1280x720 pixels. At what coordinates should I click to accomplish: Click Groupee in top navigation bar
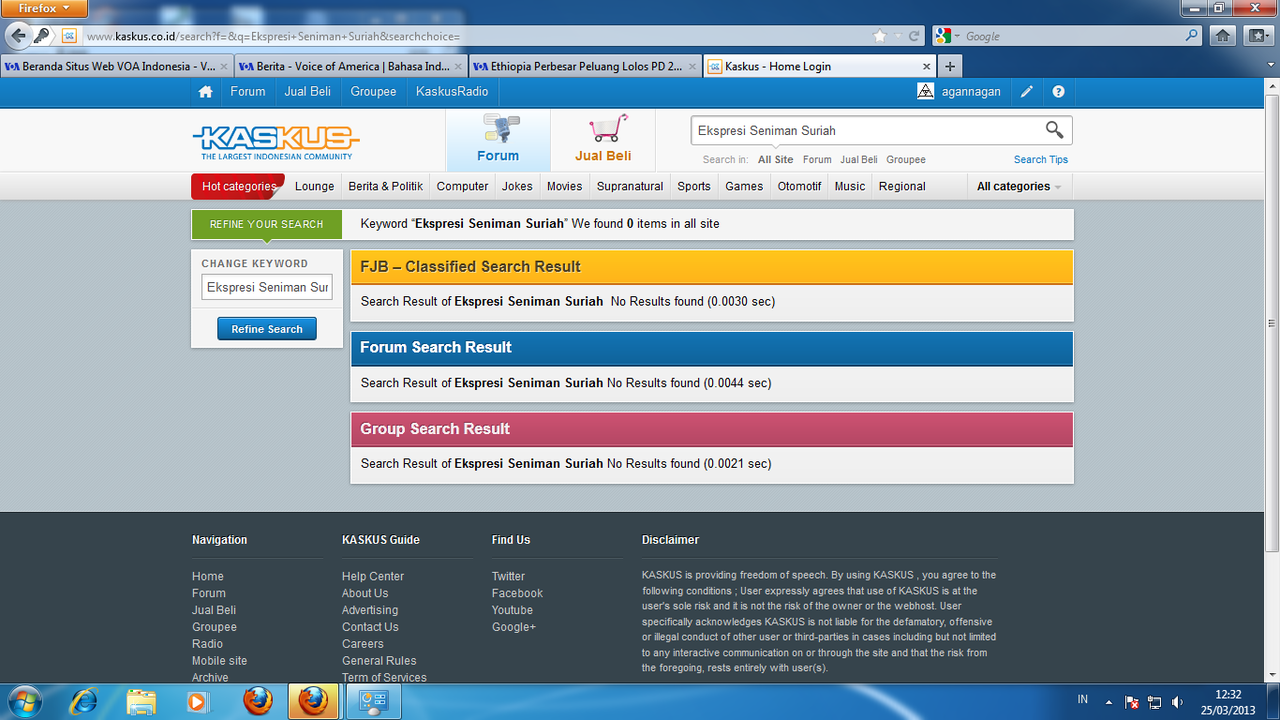point(373,91)
